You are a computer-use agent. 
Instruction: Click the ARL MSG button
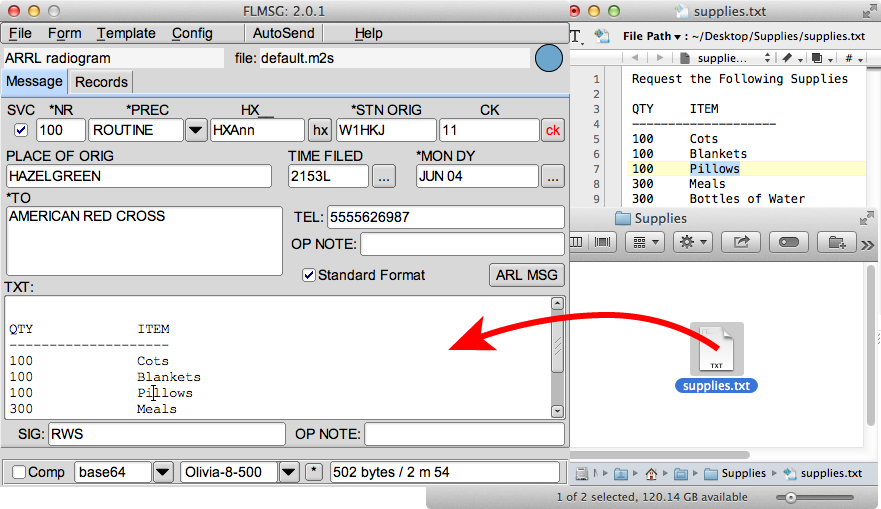pyautogui.click(x=526, y=275)
